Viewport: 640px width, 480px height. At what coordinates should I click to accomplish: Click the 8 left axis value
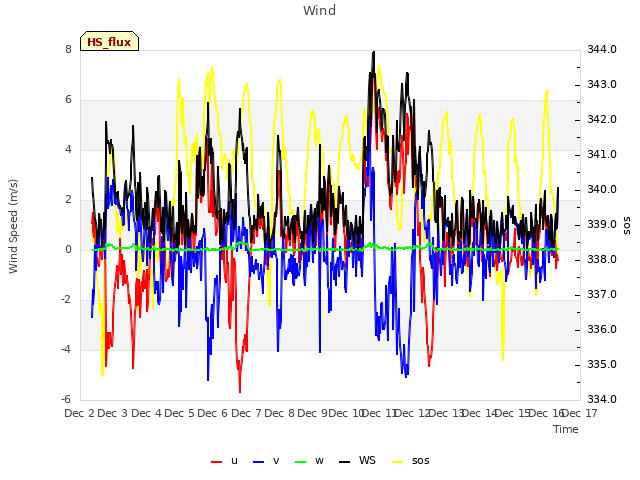pyautogui.click(x=68, y=50)
